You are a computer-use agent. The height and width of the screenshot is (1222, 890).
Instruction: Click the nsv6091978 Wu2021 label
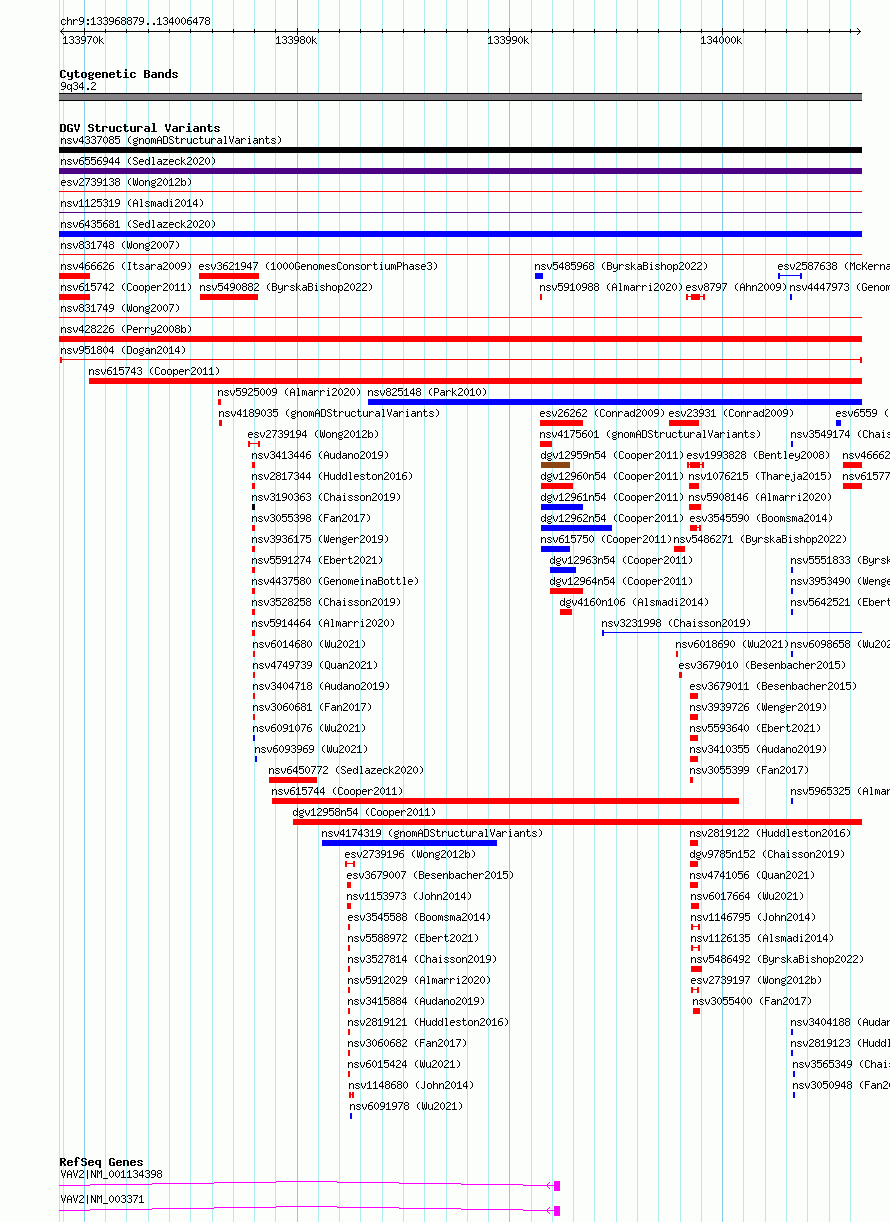[x=407, y=1106]
